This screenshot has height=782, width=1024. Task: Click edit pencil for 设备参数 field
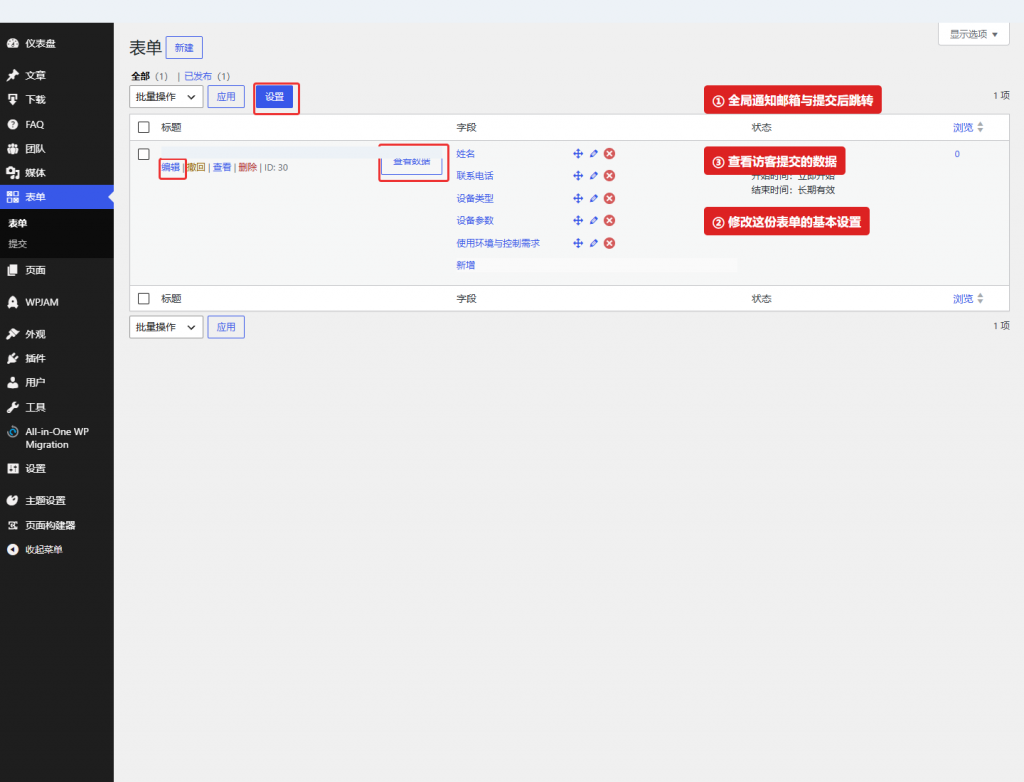(x=594, y=220)
